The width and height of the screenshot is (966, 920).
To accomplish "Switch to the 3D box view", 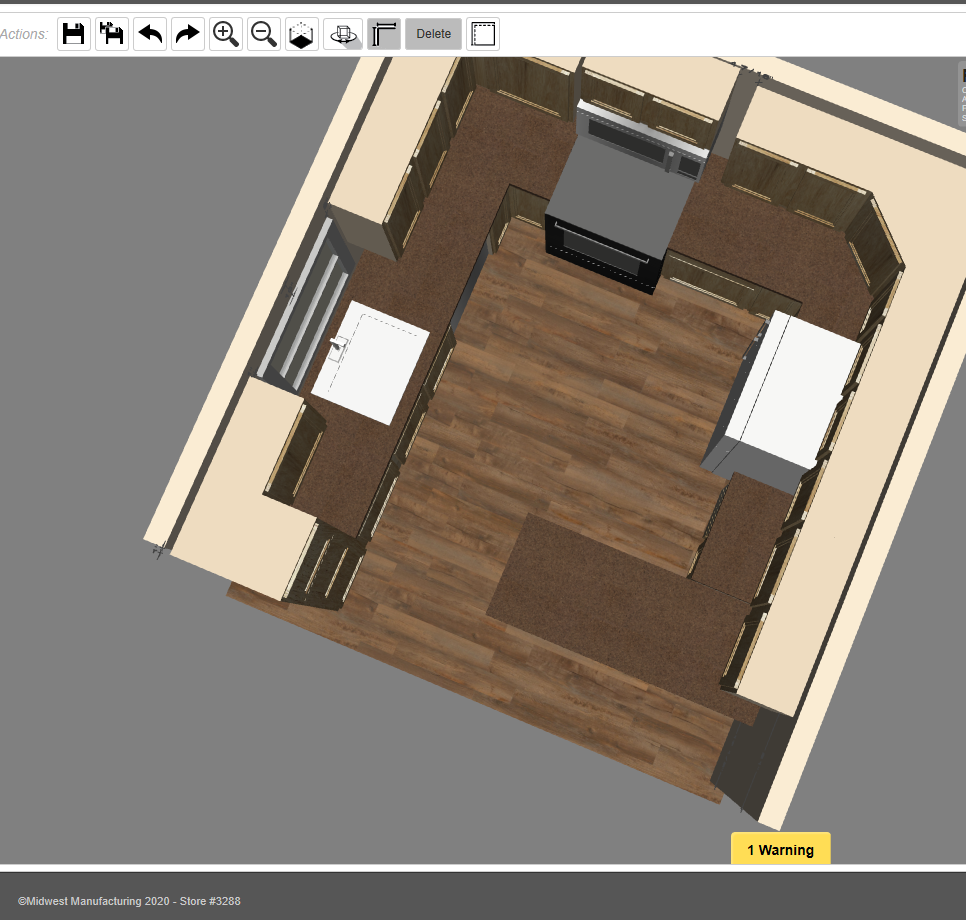I will (x=302, y=34).
